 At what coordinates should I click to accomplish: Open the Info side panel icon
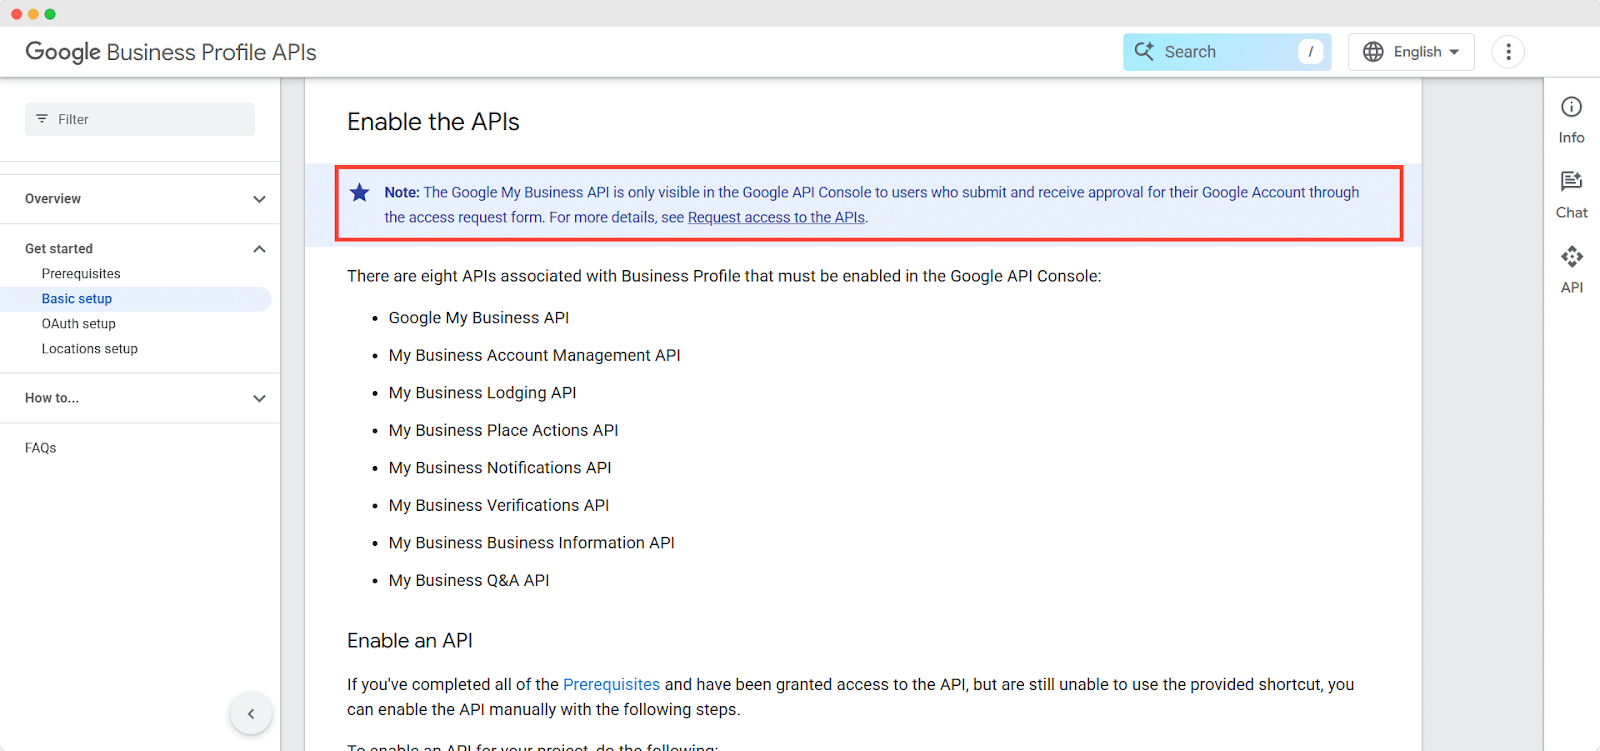click(1571, 107)
